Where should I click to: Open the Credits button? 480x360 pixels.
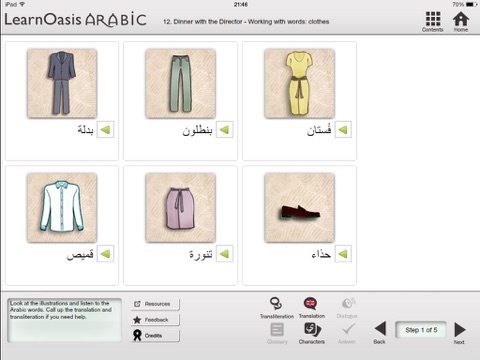click(155, 335)
